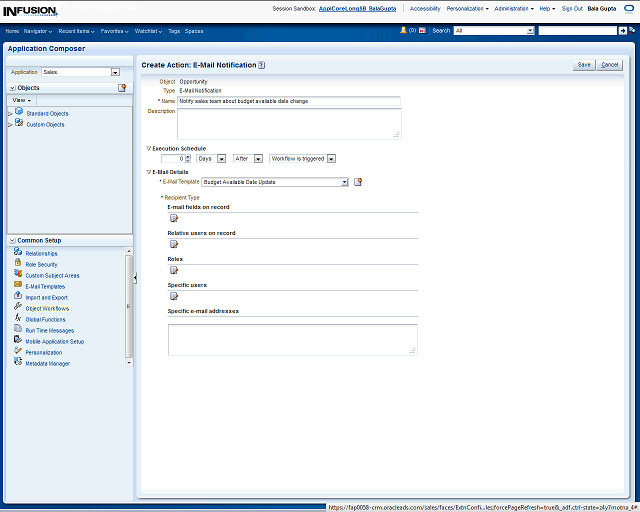Click help icon next to Create Action title
Image resolution: width=640 pixels, height=512 pixels.
pos(262,65)
